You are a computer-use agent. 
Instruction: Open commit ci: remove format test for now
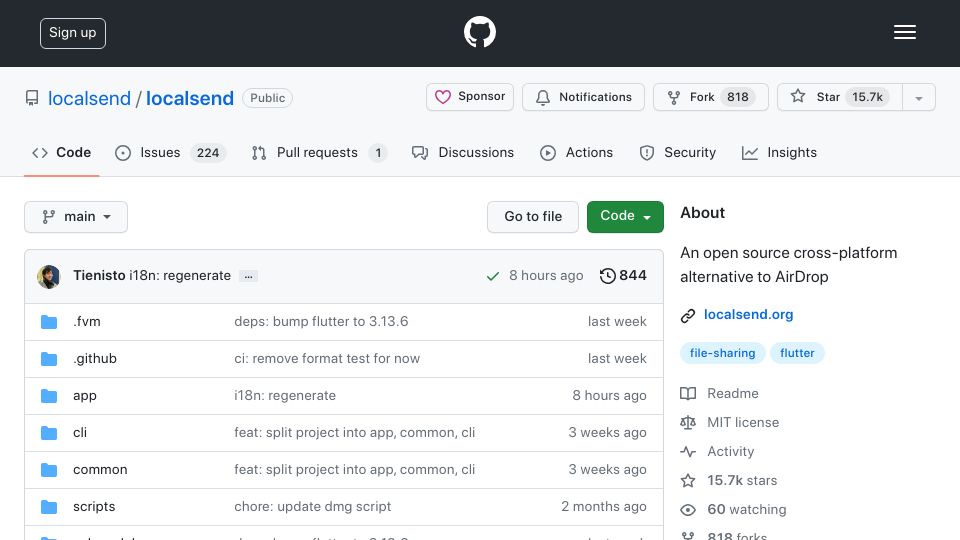327,359
